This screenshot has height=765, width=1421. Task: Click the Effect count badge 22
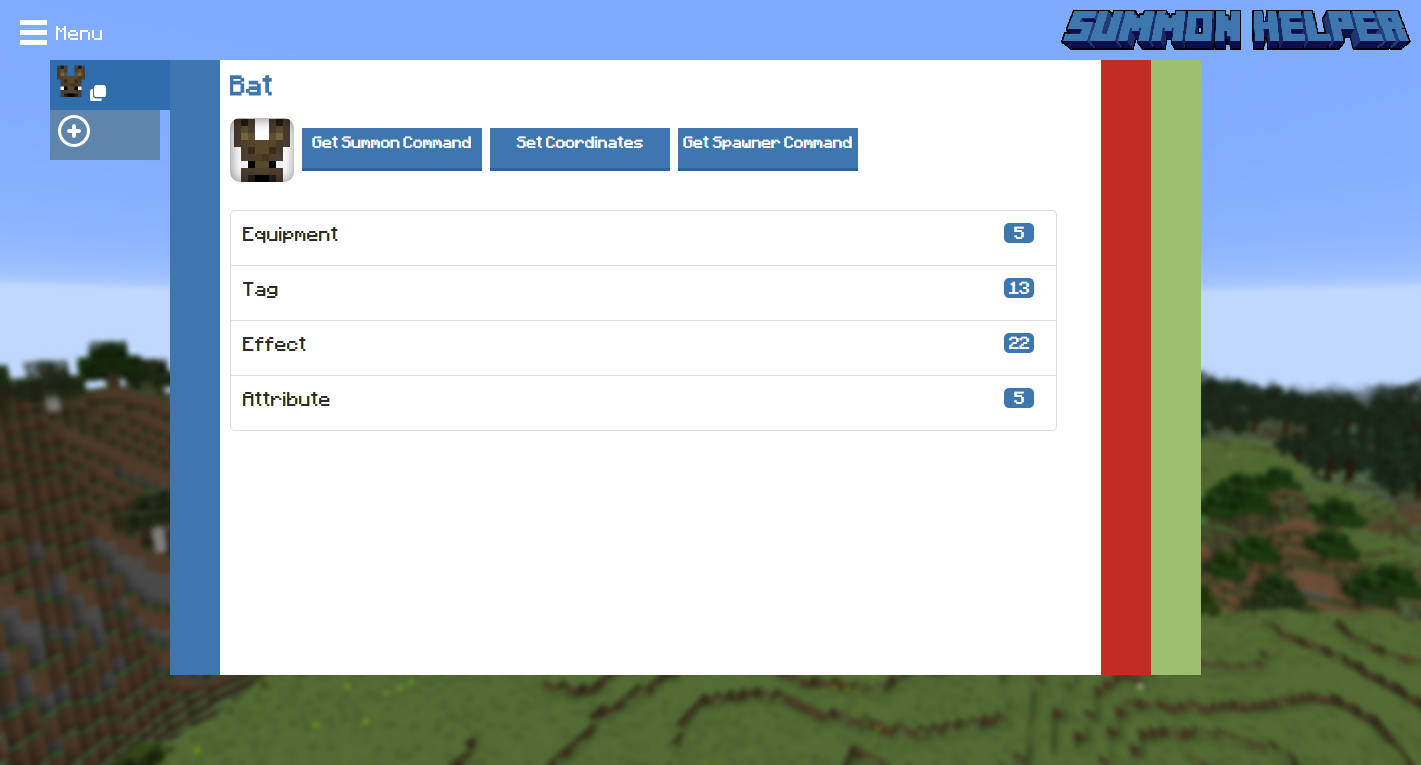click(1019, 343)
